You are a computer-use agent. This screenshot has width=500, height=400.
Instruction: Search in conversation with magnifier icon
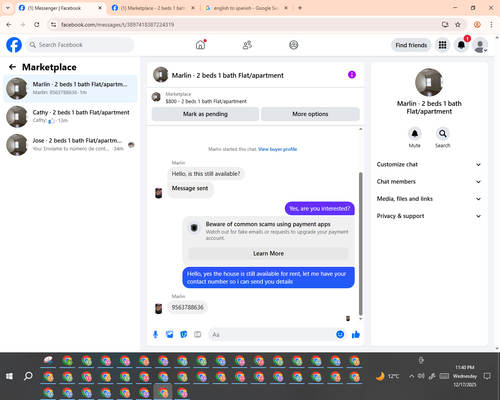click(442, 134)
